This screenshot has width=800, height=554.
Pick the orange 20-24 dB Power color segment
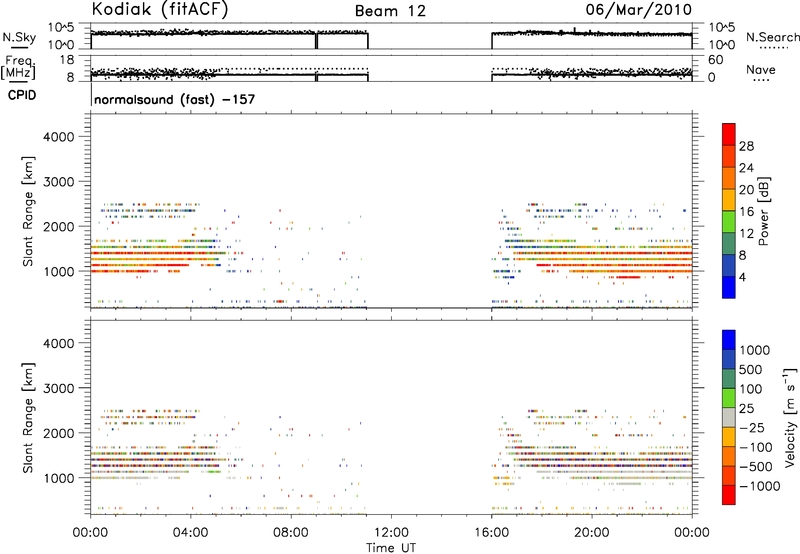(x=729, y=178)
